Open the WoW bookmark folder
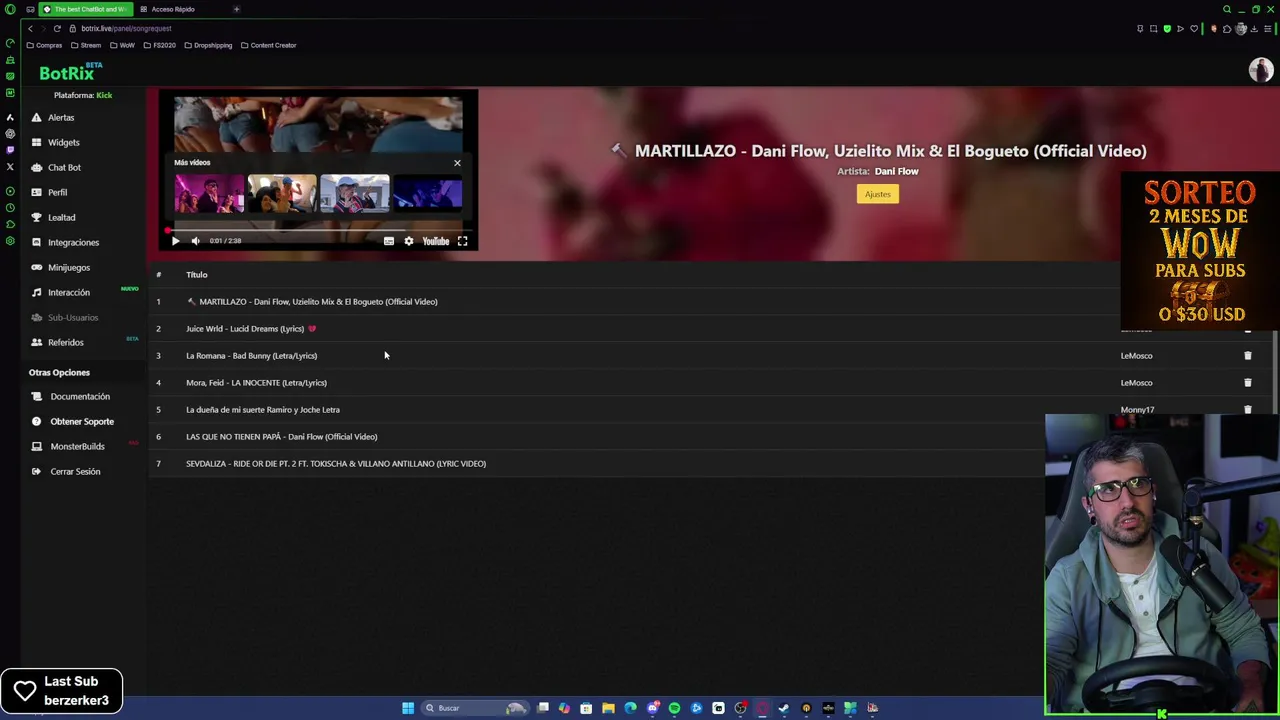The image size is (1280, 720). [x=122, y=45]
